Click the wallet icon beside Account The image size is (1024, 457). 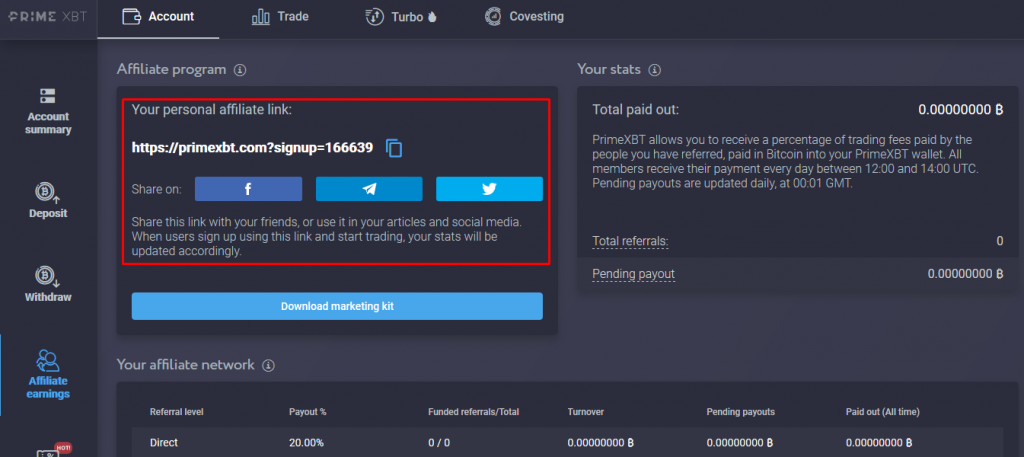(131, 17)
